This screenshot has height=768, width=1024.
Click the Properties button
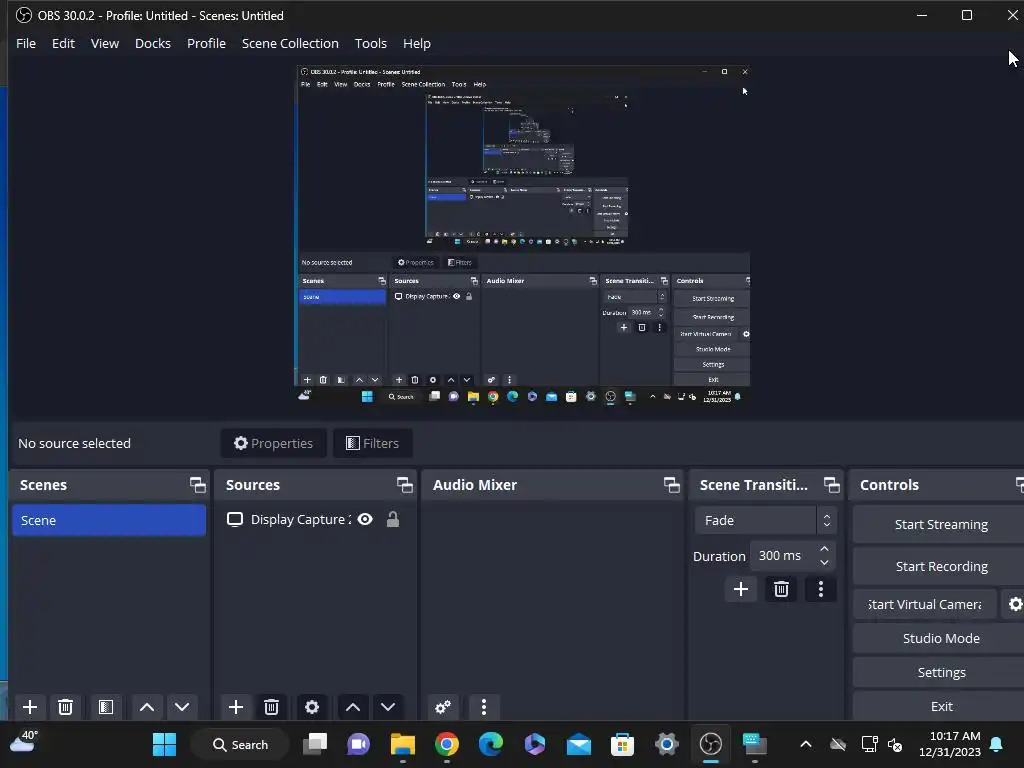pos(273,443)
